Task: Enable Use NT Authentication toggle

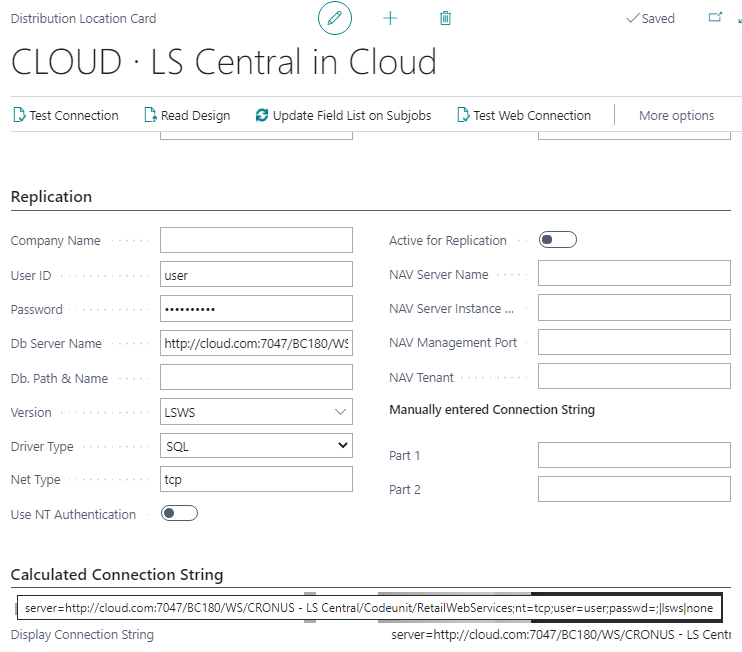Action: point(180,514)
